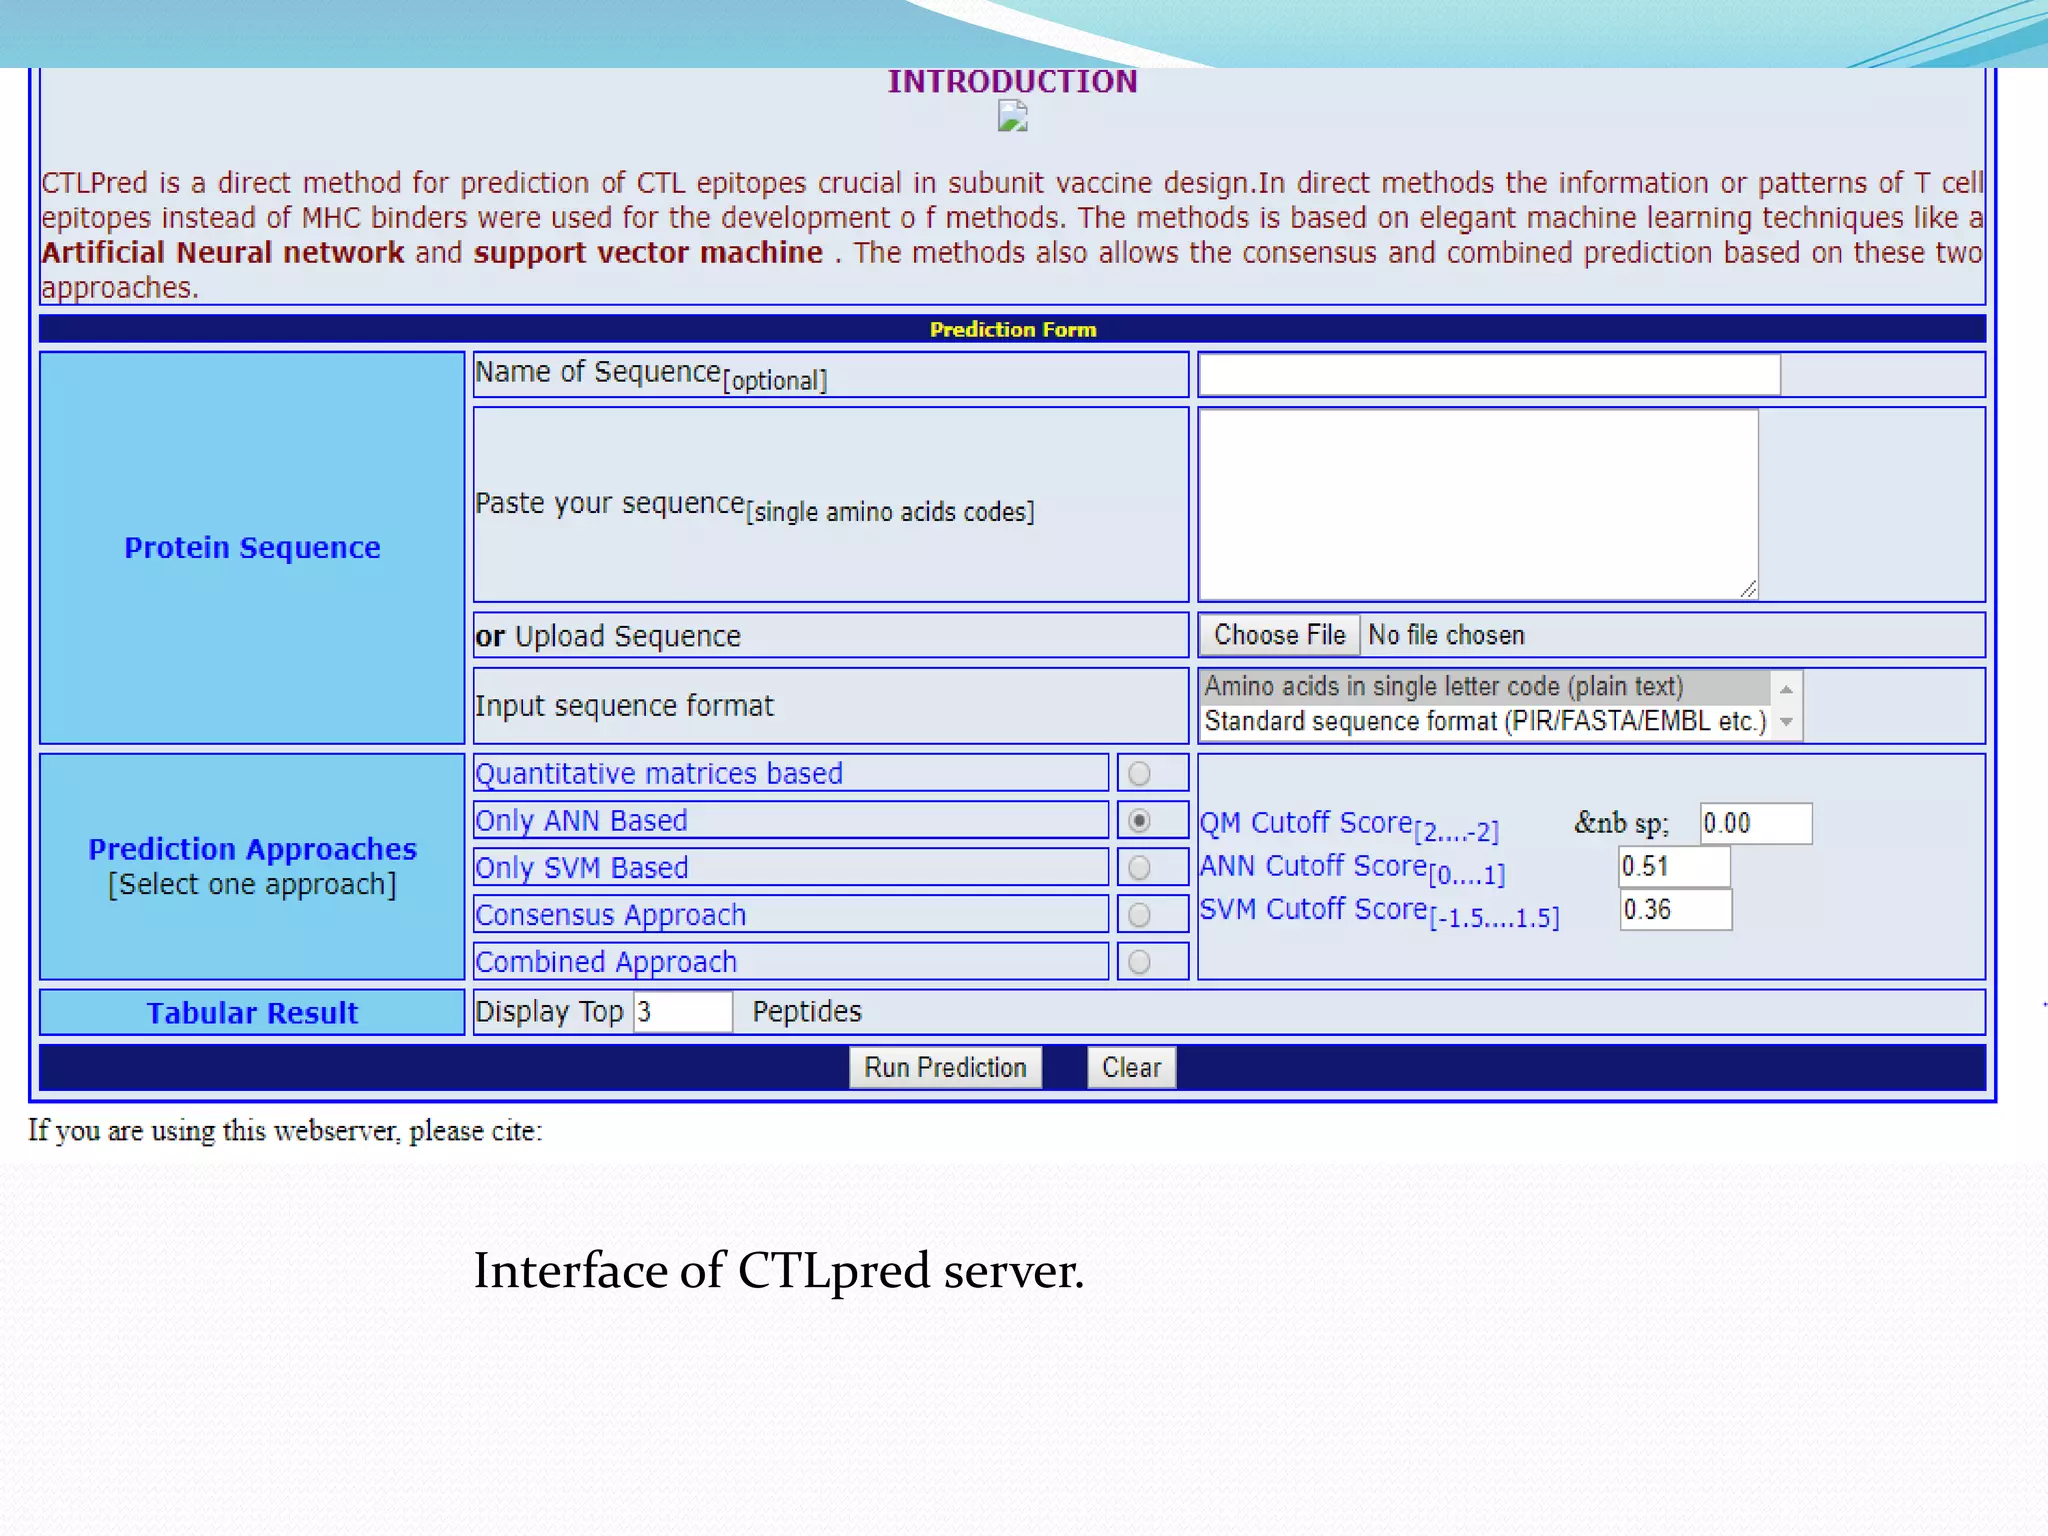Click the QM Cutoff Score field 0.00
The height and width of the screenshot is (1536, 2048).
[x=1755, y=823]
